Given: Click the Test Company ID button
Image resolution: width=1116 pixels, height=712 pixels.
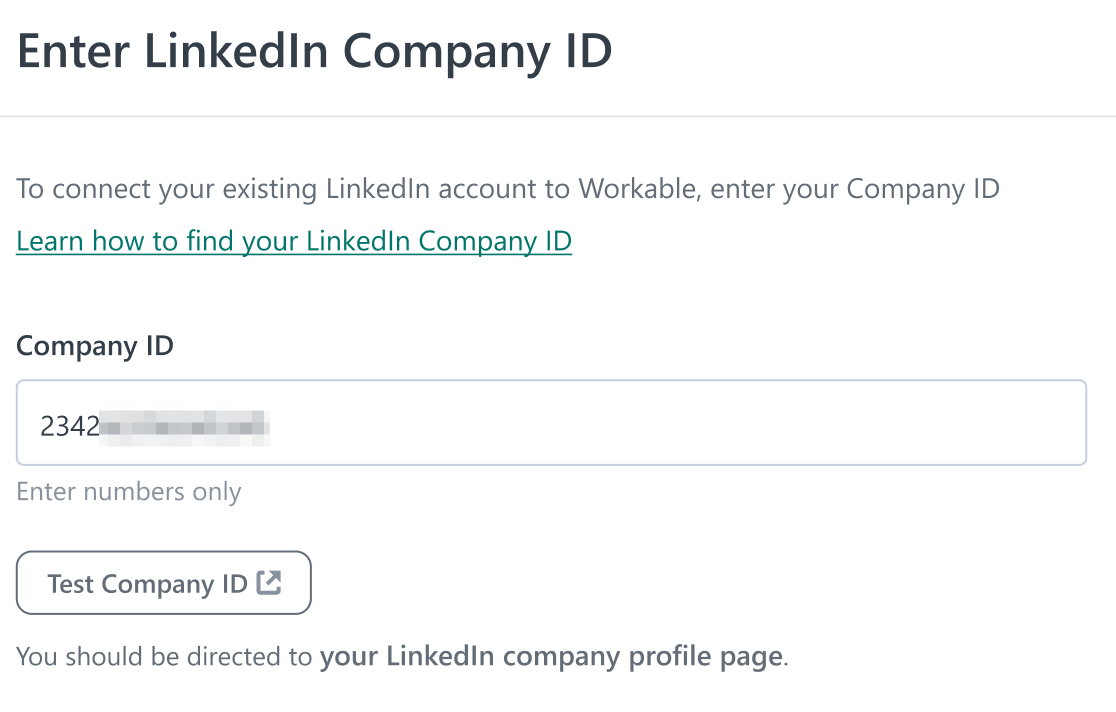Looking at the screenshot, I should tap(164, 582).
